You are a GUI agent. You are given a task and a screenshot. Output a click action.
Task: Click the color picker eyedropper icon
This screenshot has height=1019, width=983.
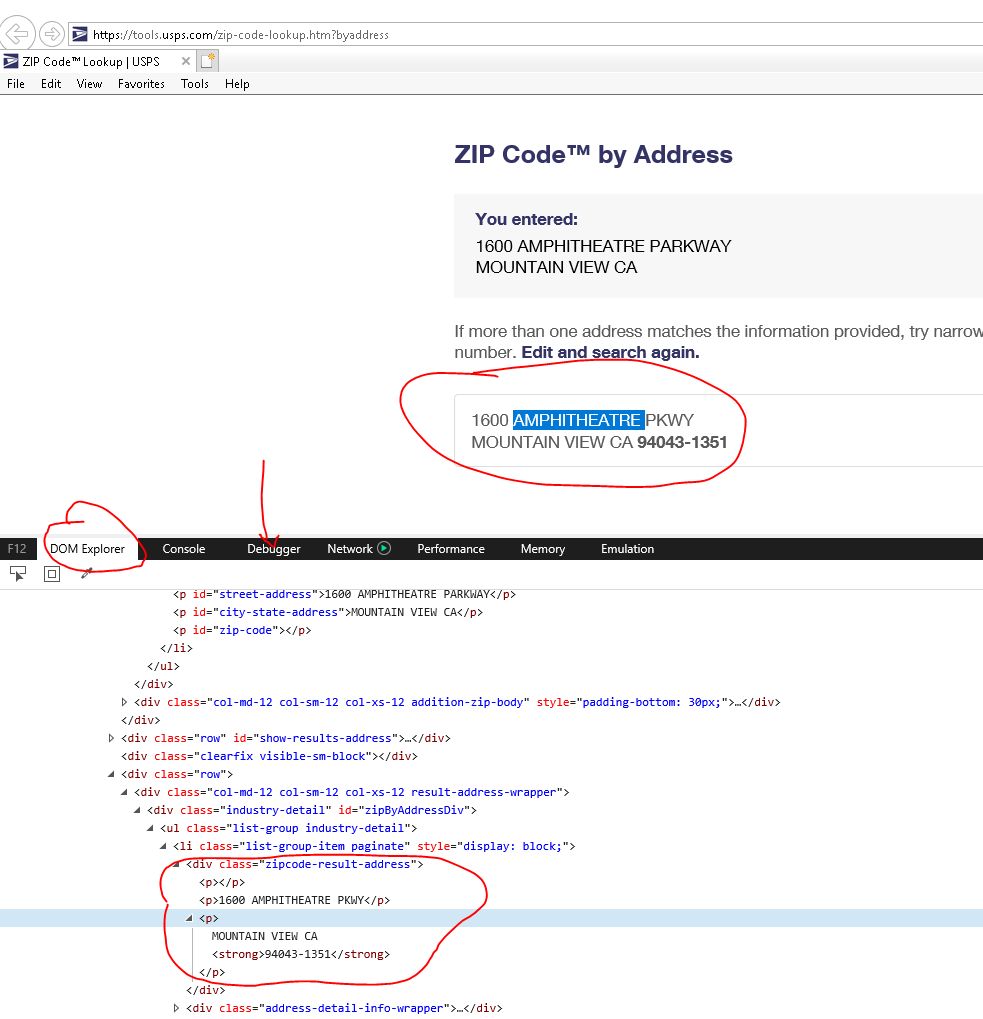[x=86, y=573]
